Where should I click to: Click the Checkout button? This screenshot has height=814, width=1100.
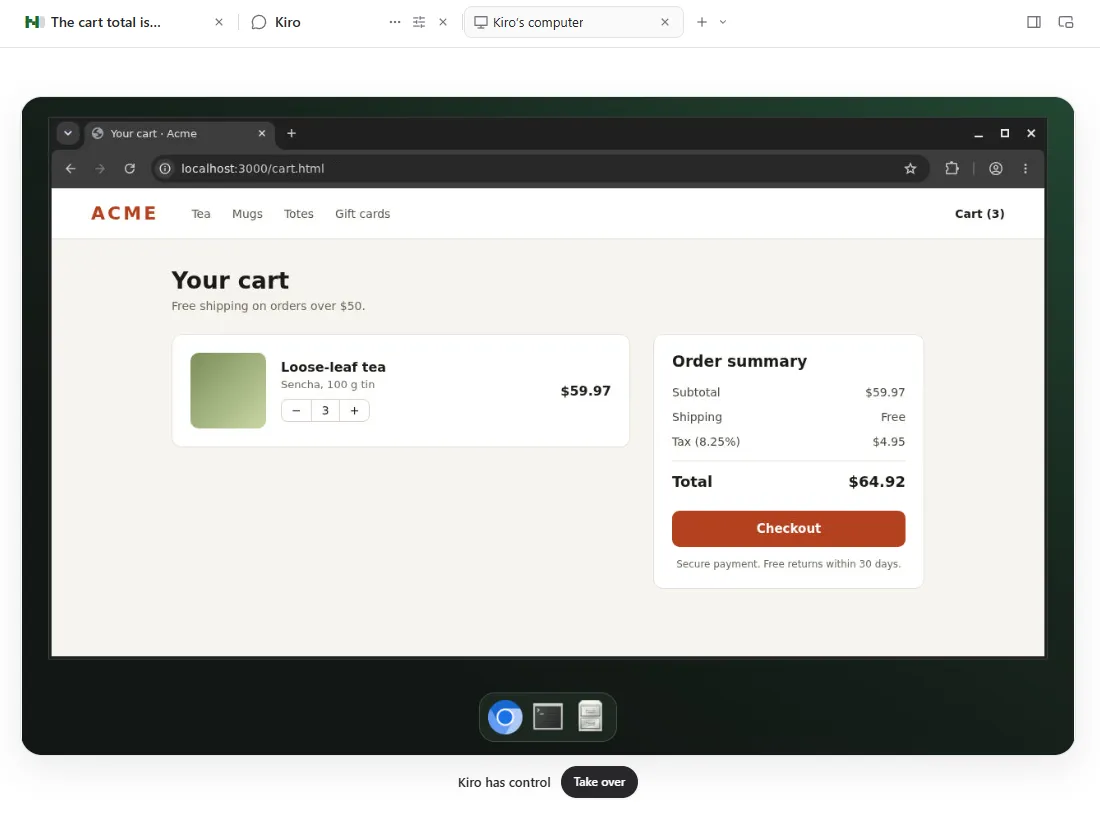coord(789,528)
